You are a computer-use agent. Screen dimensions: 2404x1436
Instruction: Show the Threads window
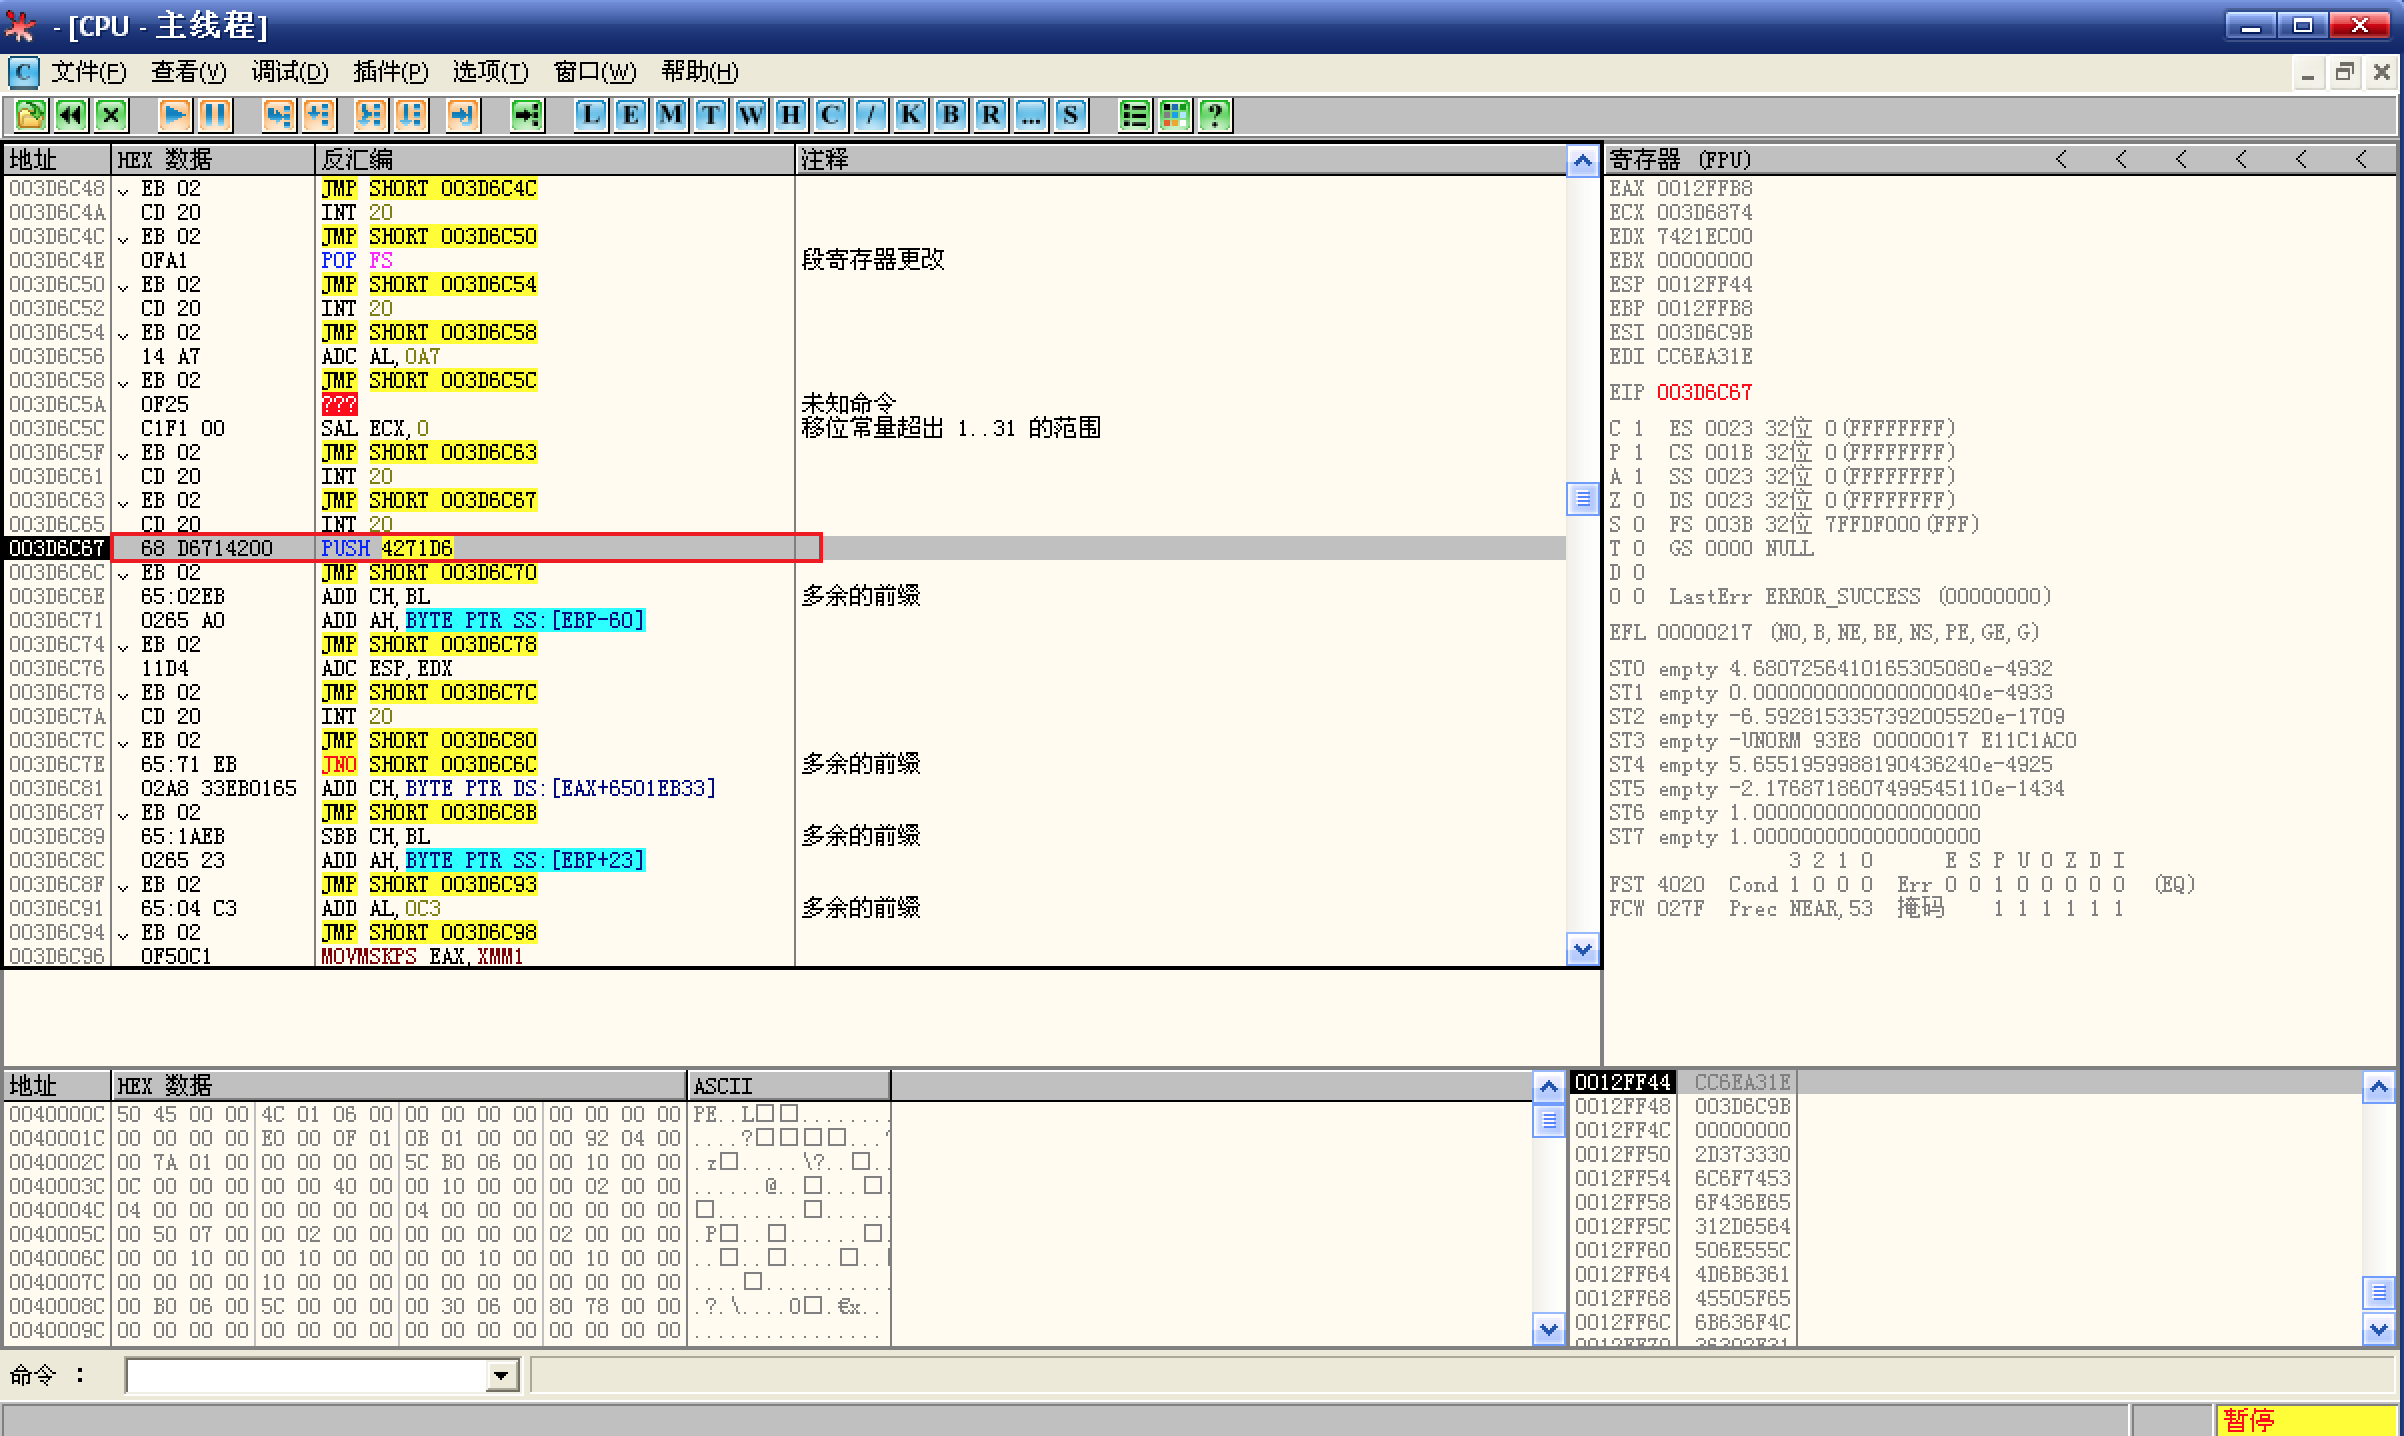711,115
